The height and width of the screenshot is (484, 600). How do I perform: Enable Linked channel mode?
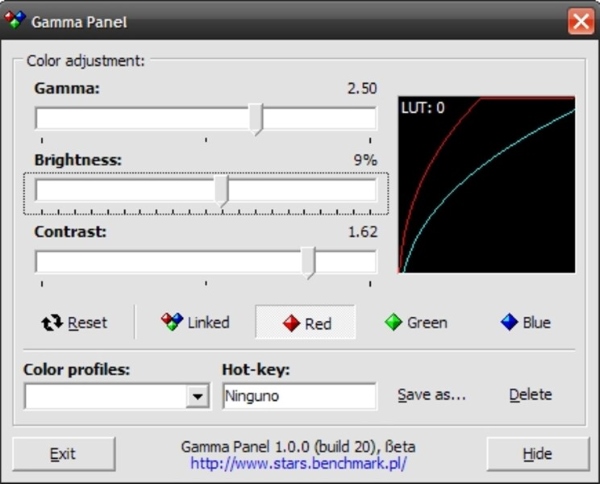point(196,323)
